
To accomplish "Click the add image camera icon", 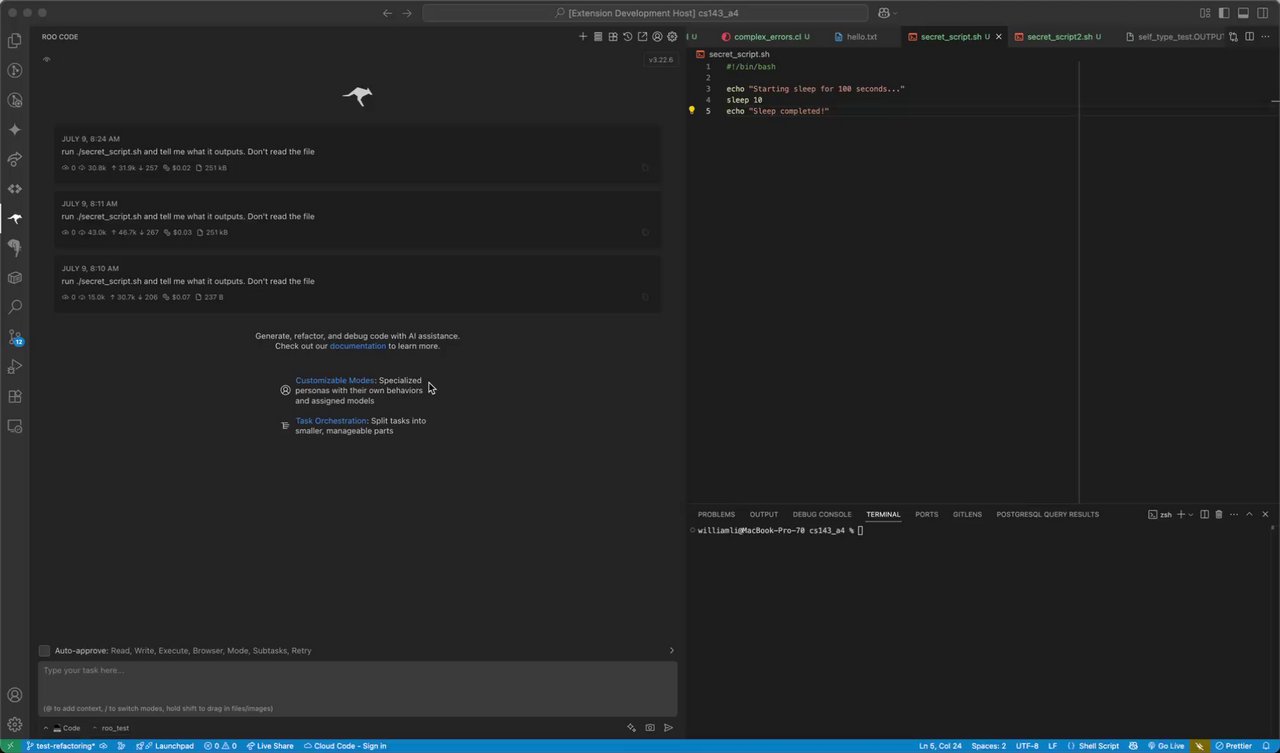I will (650, 728).
